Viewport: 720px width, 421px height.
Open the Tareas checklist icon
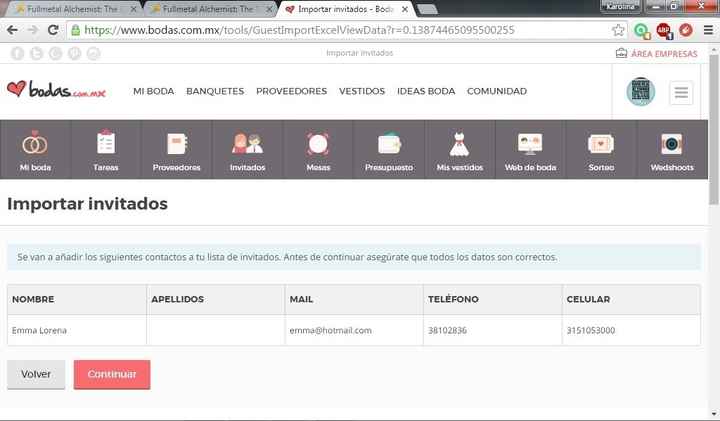coord(106,142)
